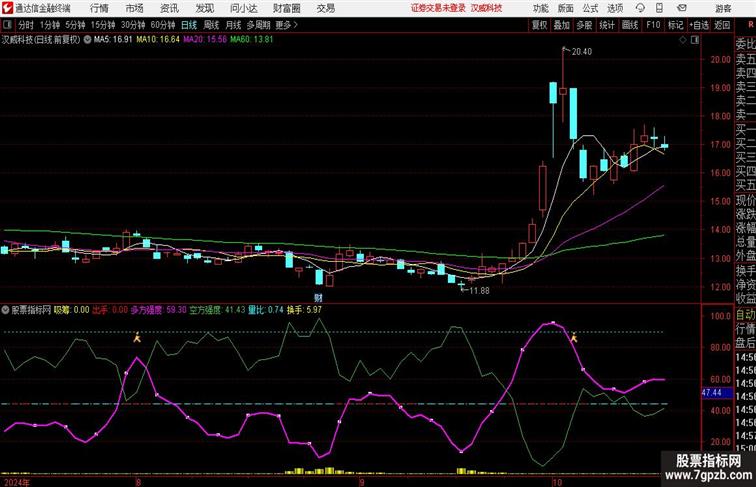Viewport: 756px width, 487px height.
Task: Click the 2024年 date axis label
Action: tap(17, 482)
